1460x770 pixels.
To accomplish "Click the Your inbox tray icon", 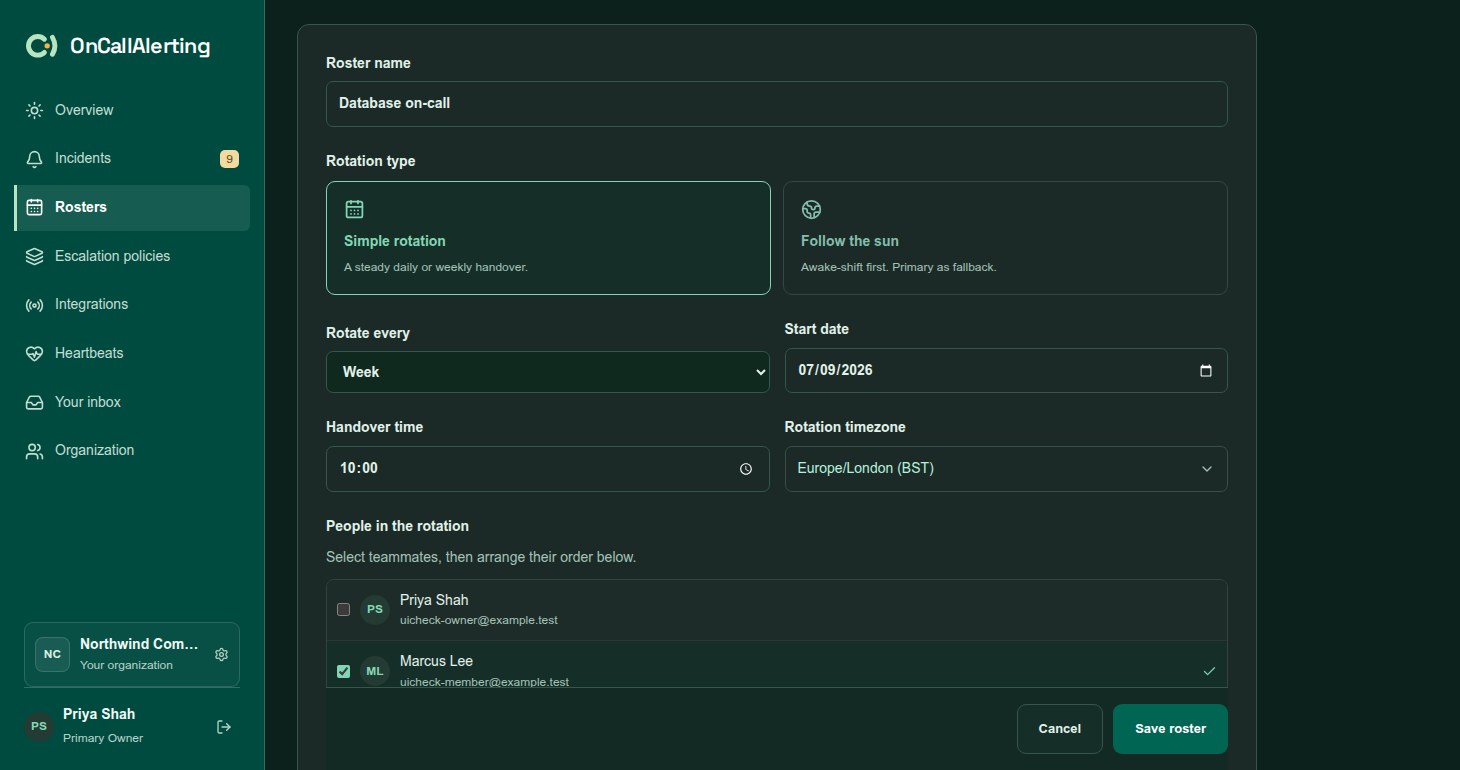I will tap(35, 402).
